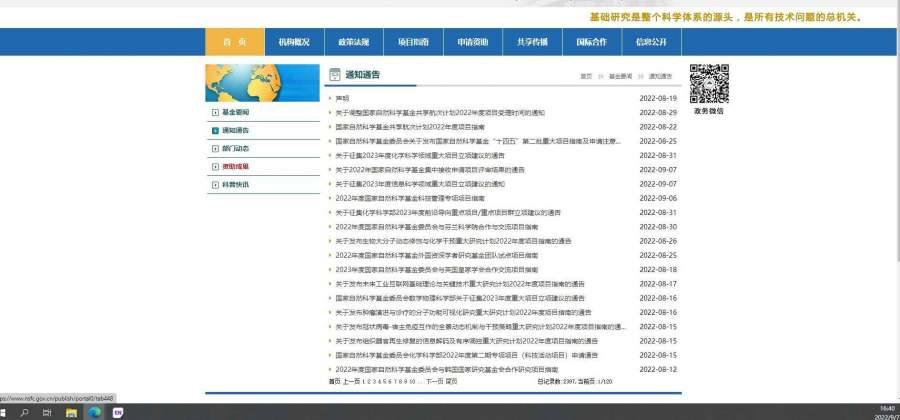Click the 资助成果 sidebar plus icon

(x=215, y=166)
